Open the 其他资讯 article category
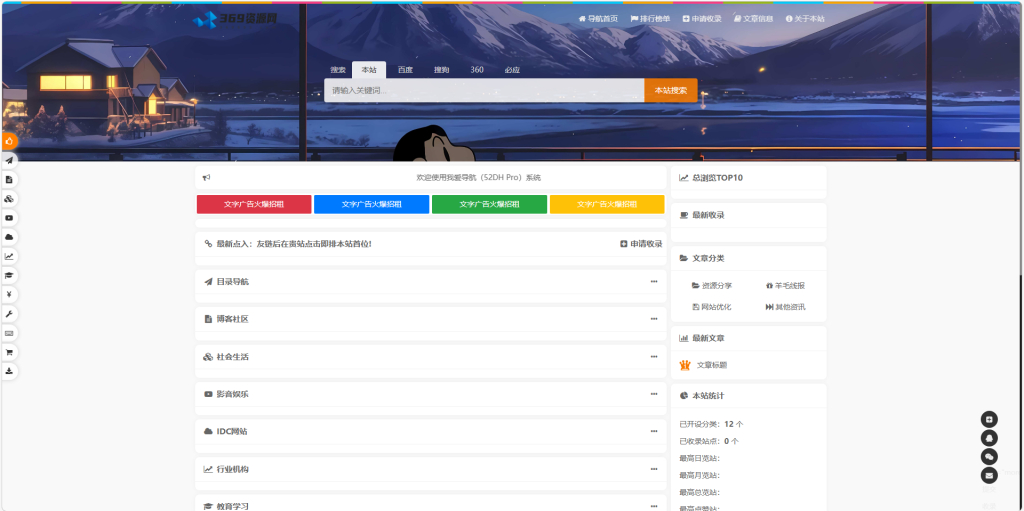1024x511 pixels. point(786,306)
